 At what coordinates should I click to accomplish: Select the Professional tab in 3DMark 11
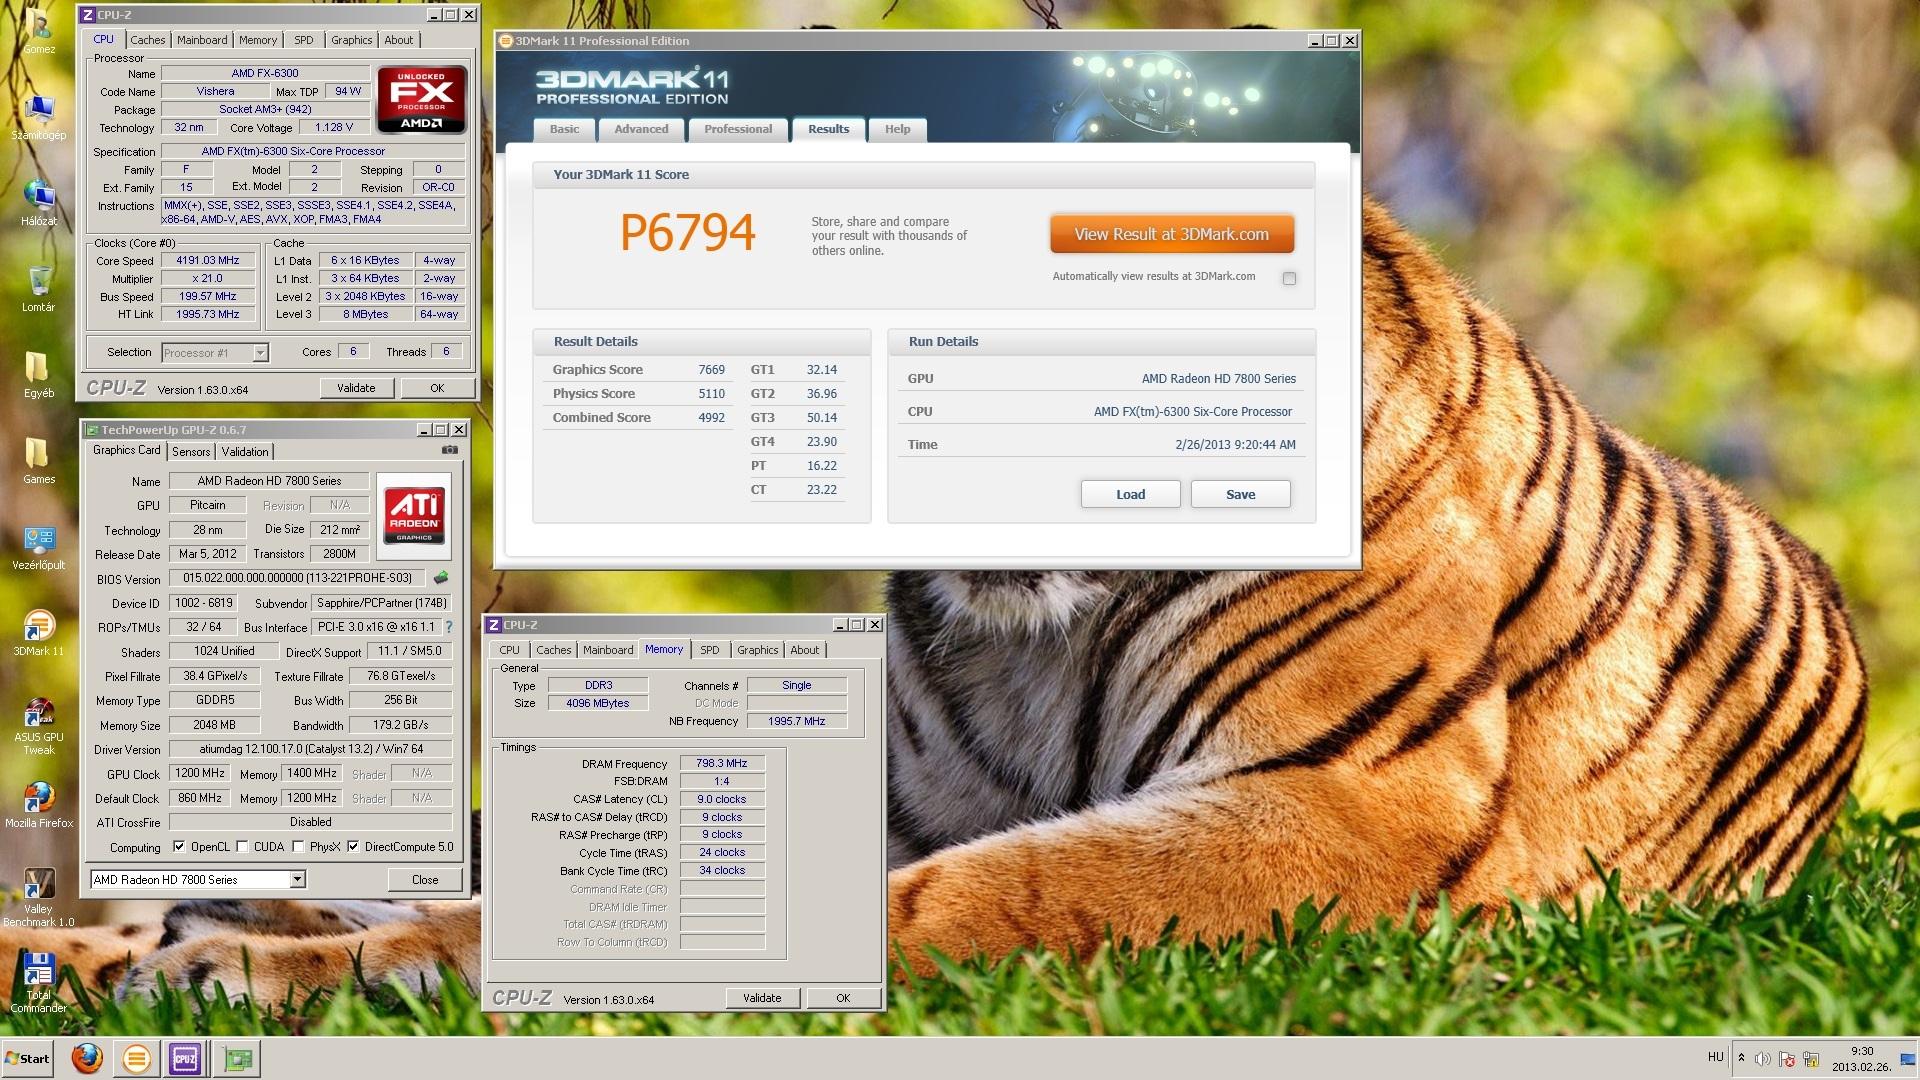coord(738,129)
